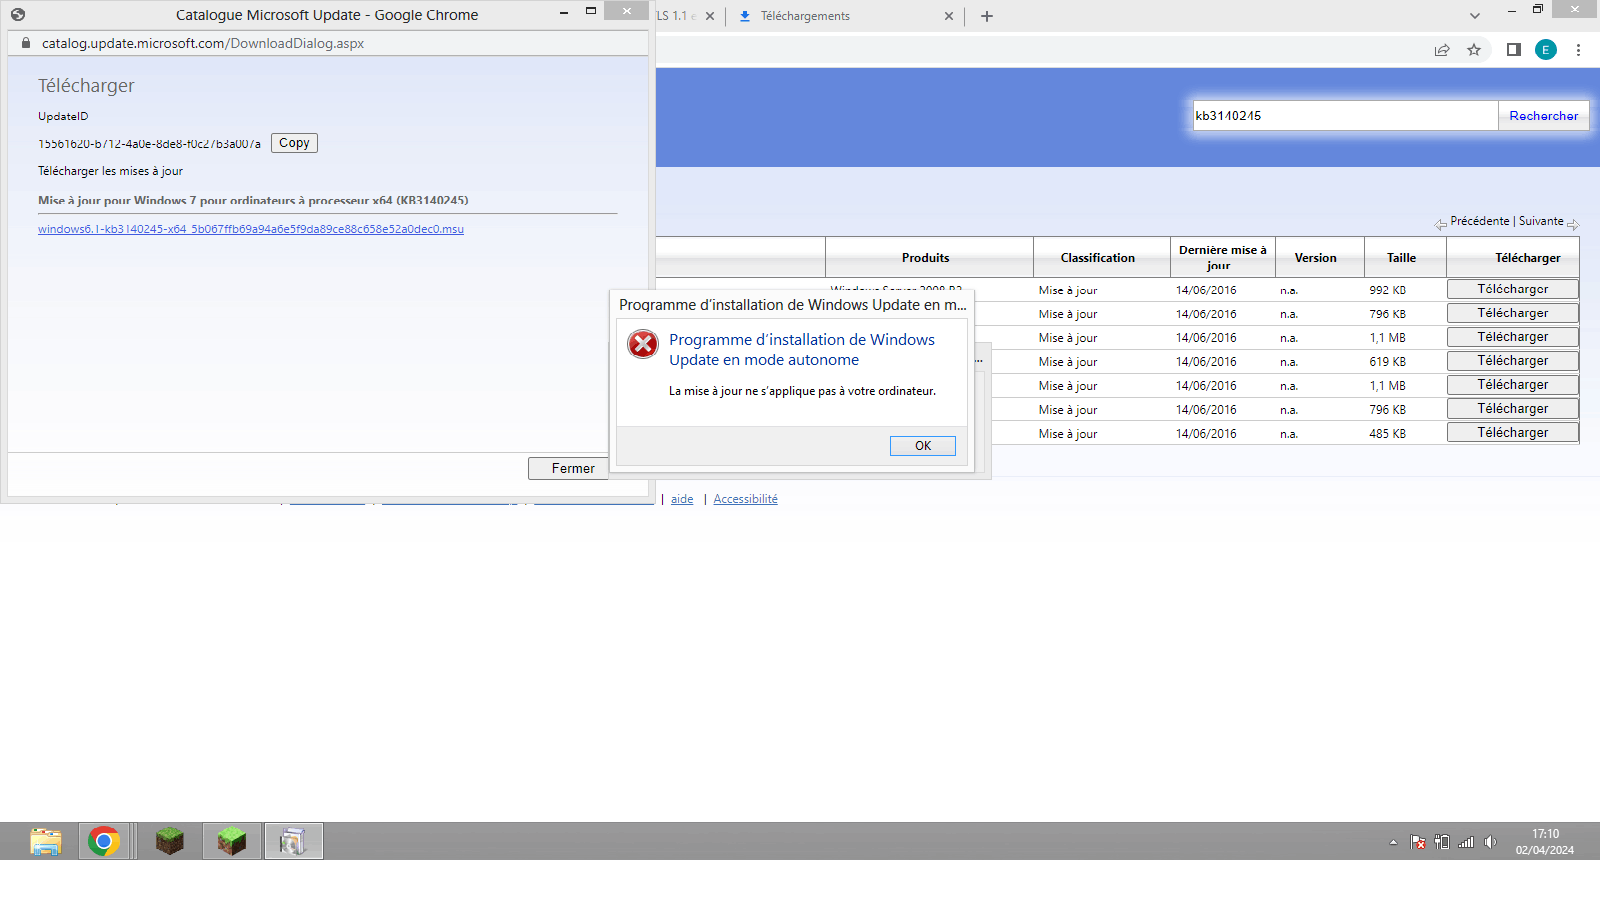Click the Rechercher search button
Screen dimensions: 1600x900
(x=1544, y=116)
